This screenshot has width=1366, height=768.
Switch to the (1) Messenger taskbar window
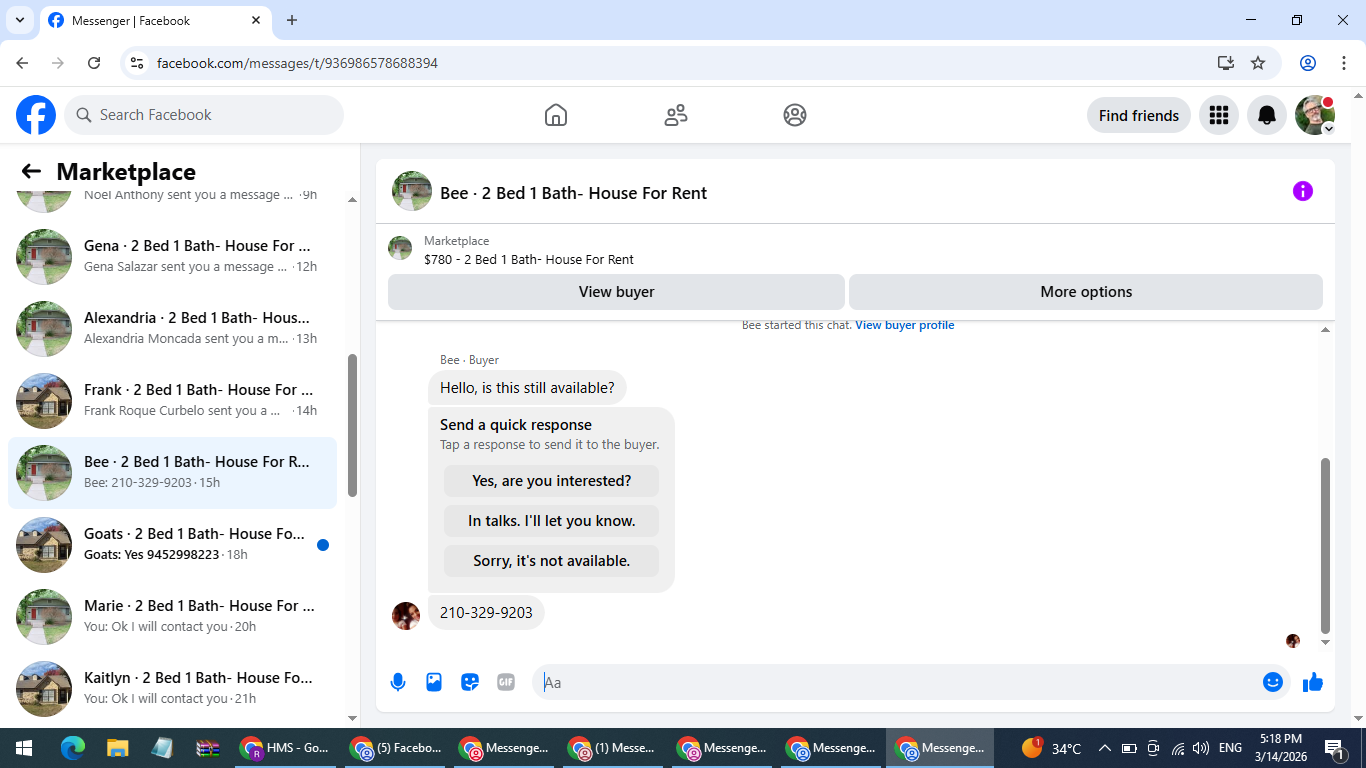[613, 748]
